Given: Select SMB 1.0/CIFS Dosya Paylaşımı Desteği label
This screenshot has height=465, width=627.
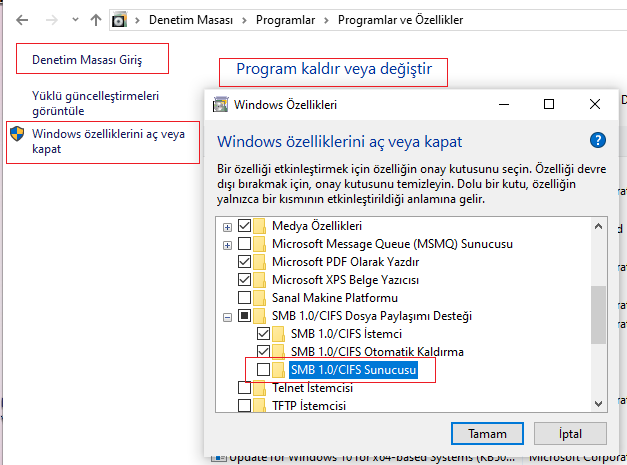Looking at the screenshot, I should [372, 316].
